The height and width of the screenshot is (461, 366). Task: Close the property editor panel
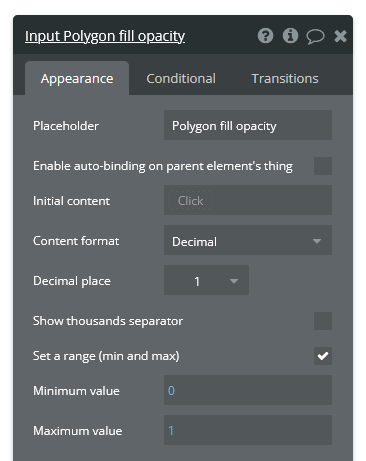pyautogui.click(x=340, y=36)
